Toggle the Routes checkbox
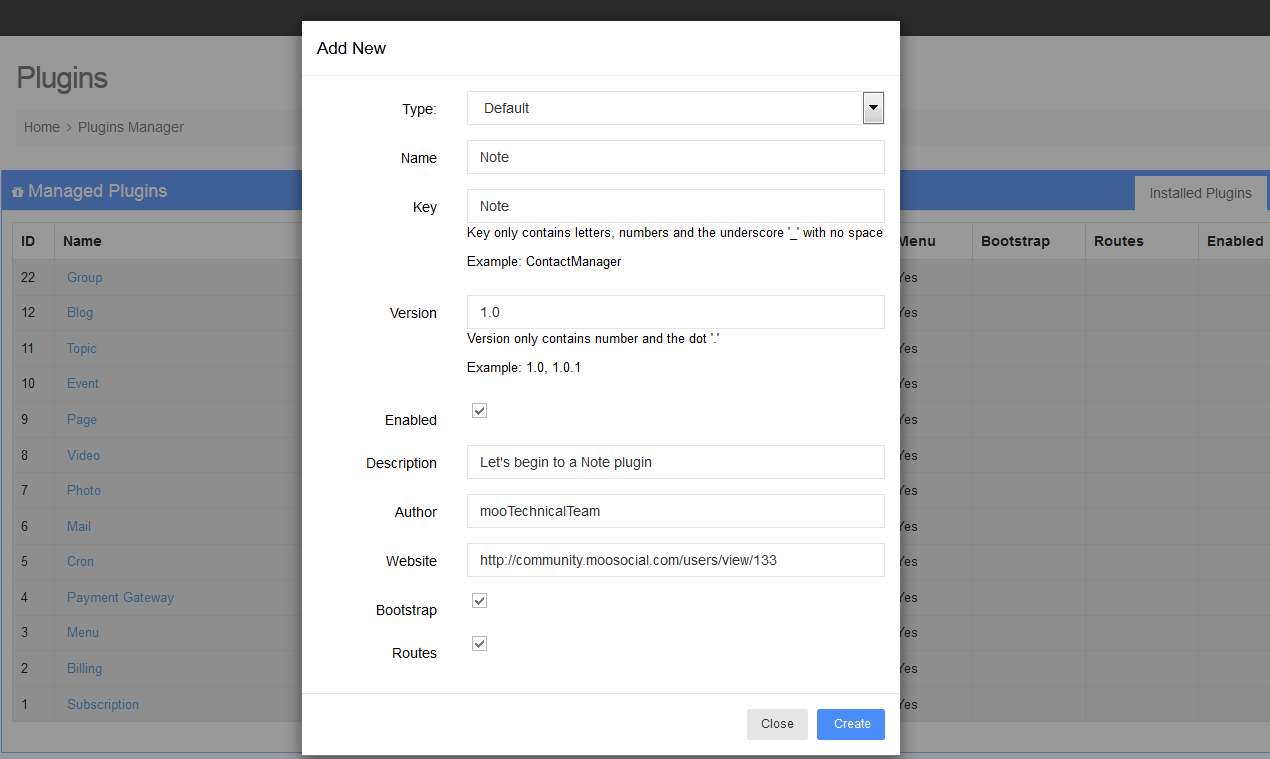 pos(479,644)
